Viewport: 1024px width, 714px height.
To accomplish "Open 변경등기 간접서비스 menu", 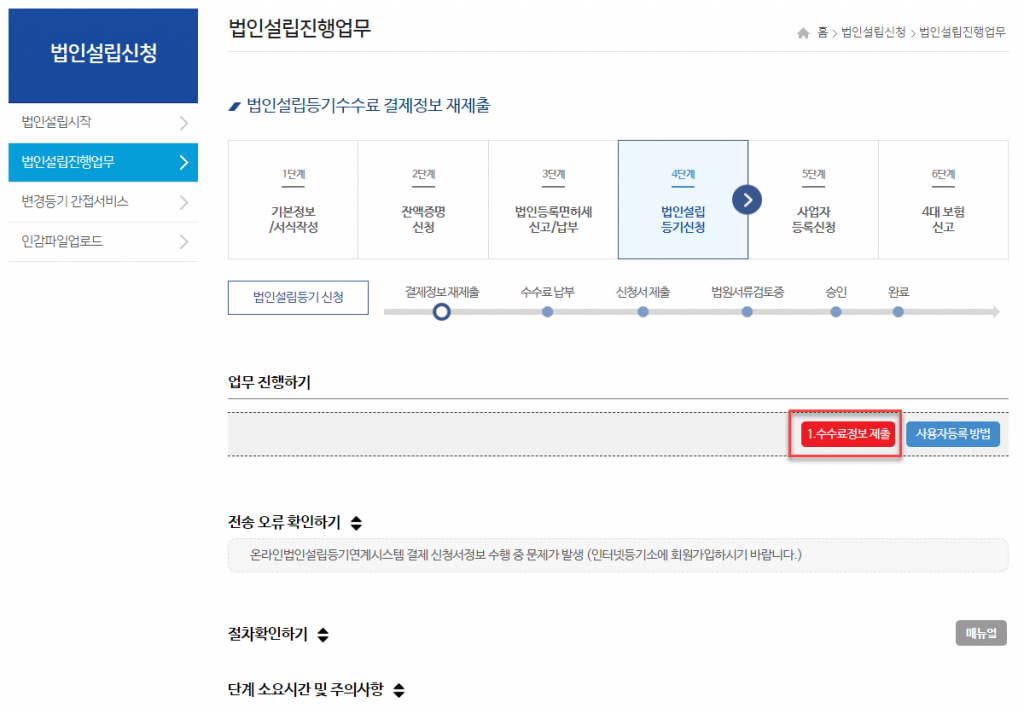I will 103,202.
